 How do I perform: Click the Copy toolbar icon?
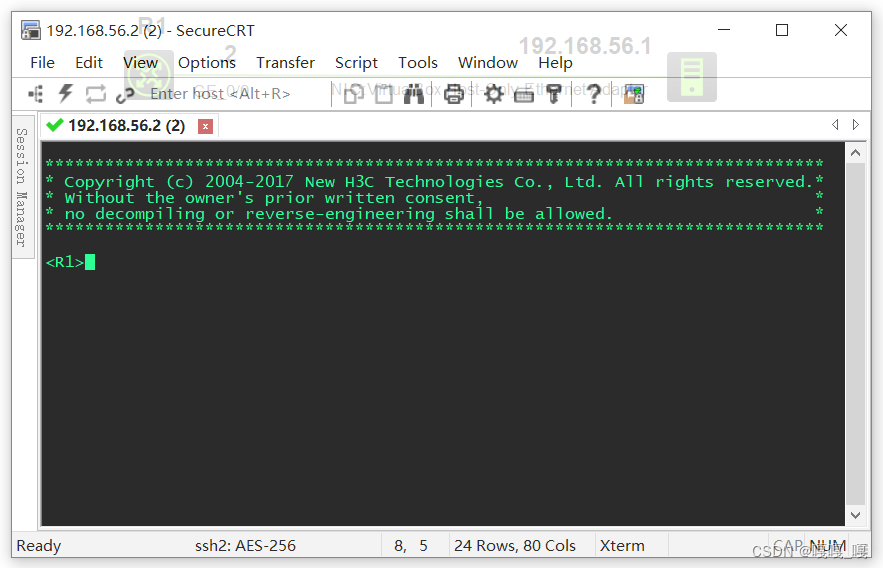click(x=354, y=93)
